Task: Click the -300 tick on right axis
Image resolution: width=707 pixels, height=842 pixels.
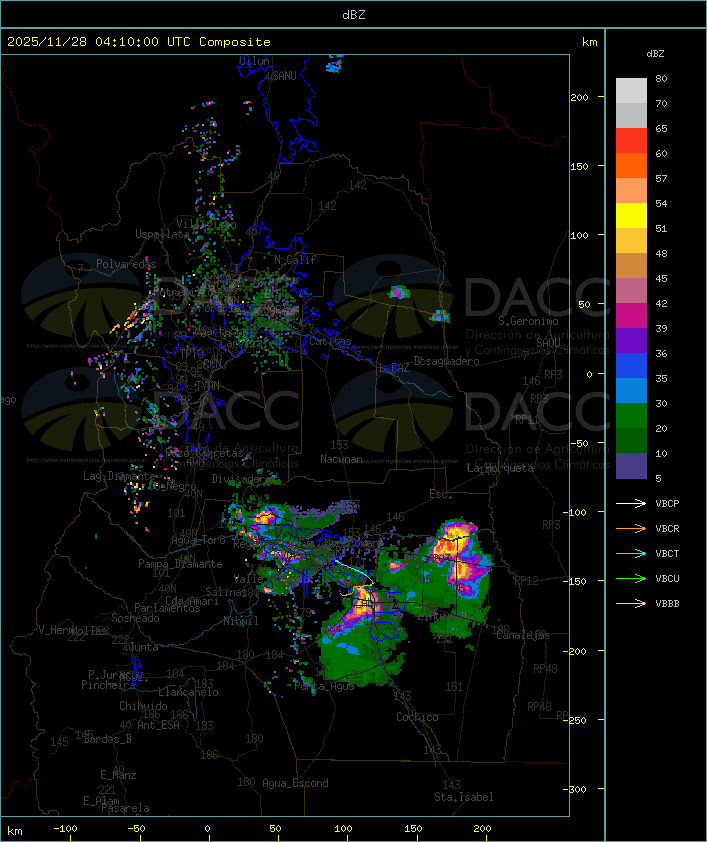Action: click(x=577, y=789)
